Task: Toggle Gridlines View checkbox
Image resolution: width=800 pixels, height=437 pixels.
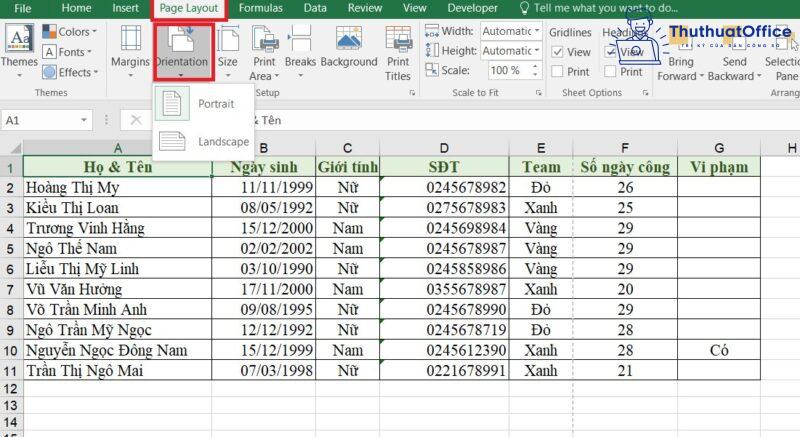Action: click(x=557, y=52)
